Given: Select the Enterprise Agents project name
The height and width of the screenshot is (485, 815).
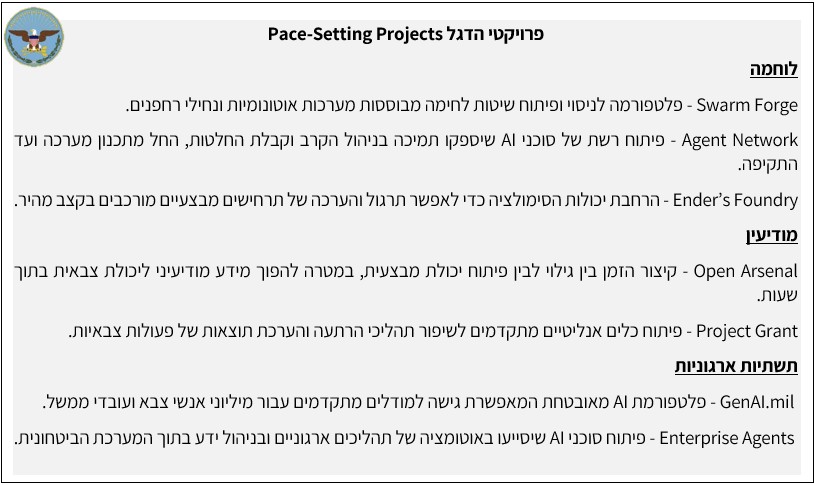Looking at the screenshot, I should [729, 438].
